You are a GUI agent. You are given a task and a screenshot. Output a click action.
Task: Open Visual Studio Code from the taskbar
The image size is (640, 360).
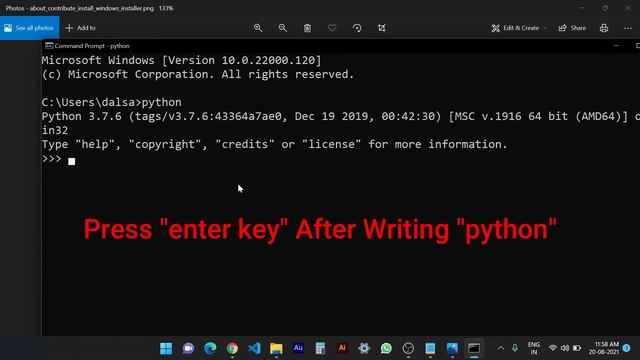254,348
